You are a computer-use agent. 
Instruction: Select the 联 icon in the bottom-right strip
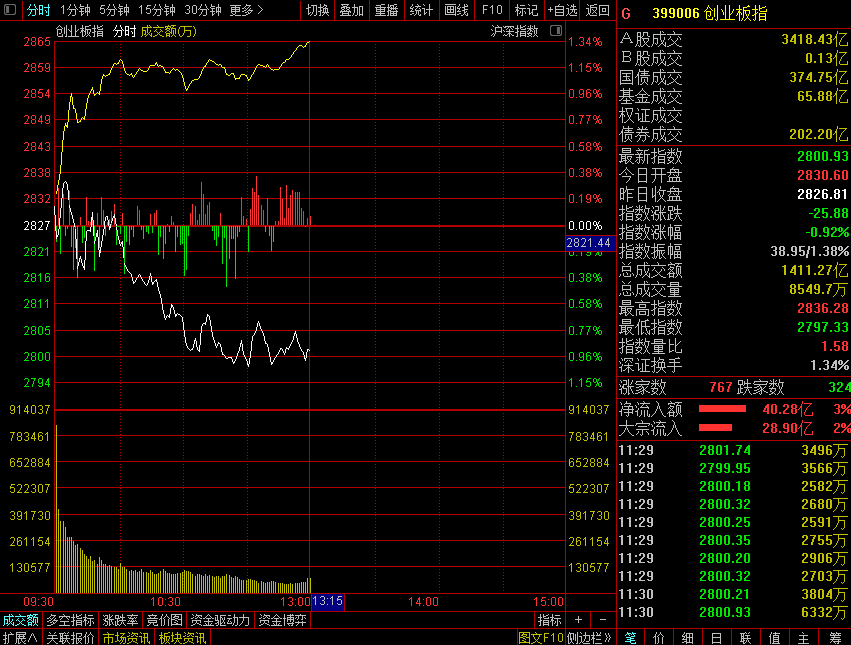[x=746, y=637]
